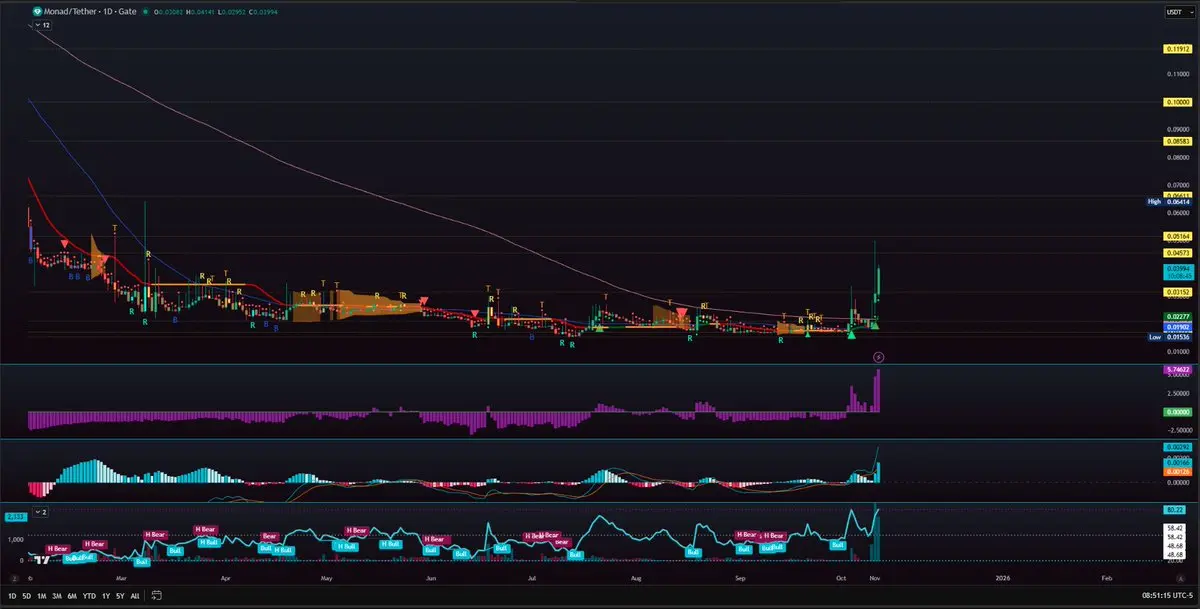Click the green up-triangle signal near October

pos(851,333)
